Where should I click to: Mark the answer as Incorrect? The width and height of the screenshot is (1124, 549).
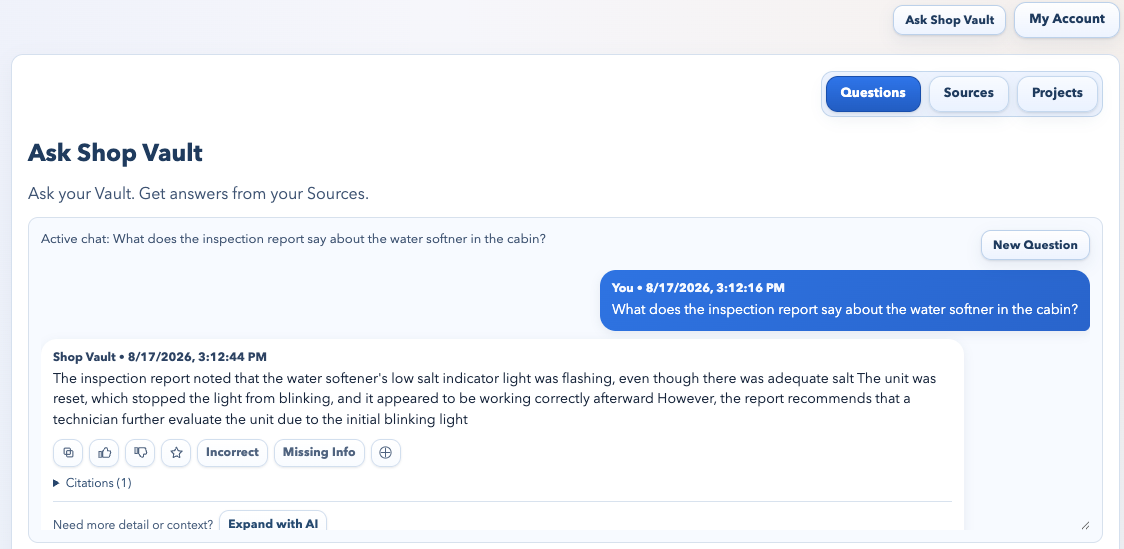click(x=232, y=452)
